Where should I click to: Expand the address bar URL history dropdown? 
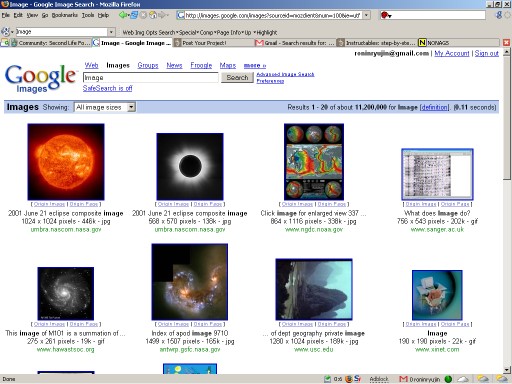[x=367, y=15]
